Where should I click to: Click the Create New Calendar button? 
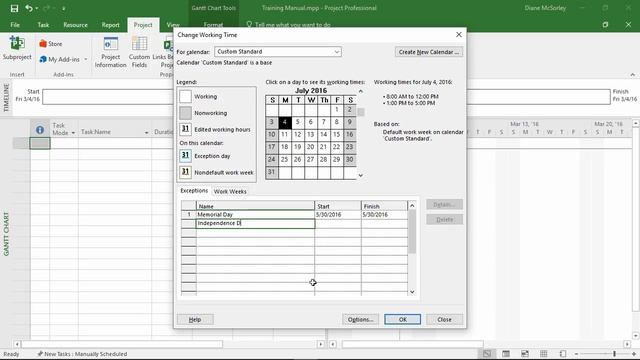(429, 52)
